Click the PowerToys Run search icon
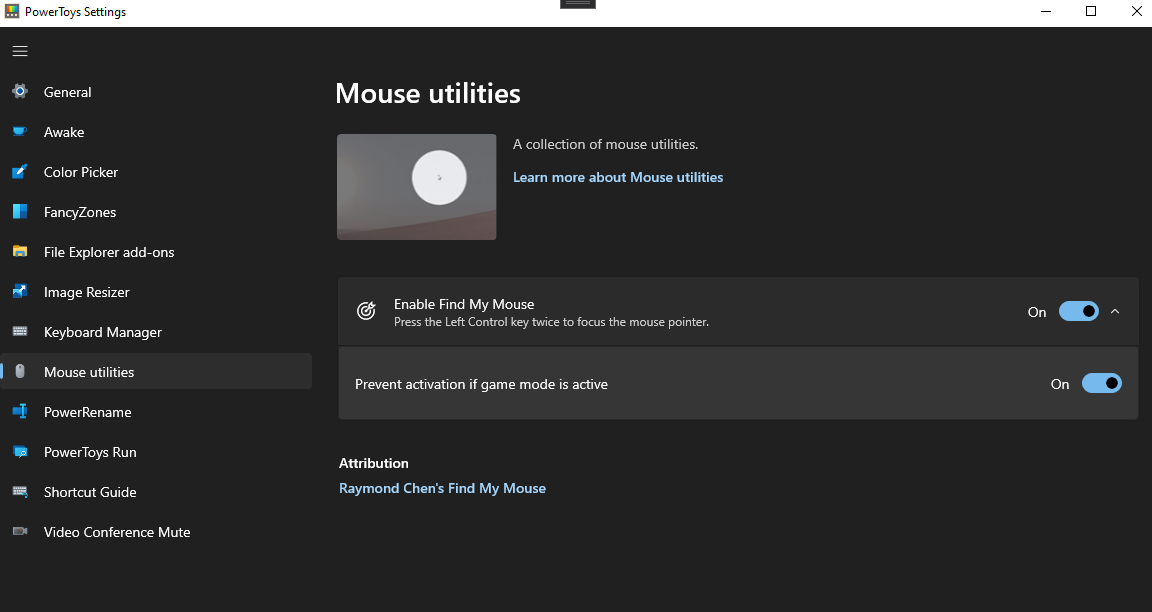Image resolution: width=1152 pixels, height=612 pixels. [20, 452]
